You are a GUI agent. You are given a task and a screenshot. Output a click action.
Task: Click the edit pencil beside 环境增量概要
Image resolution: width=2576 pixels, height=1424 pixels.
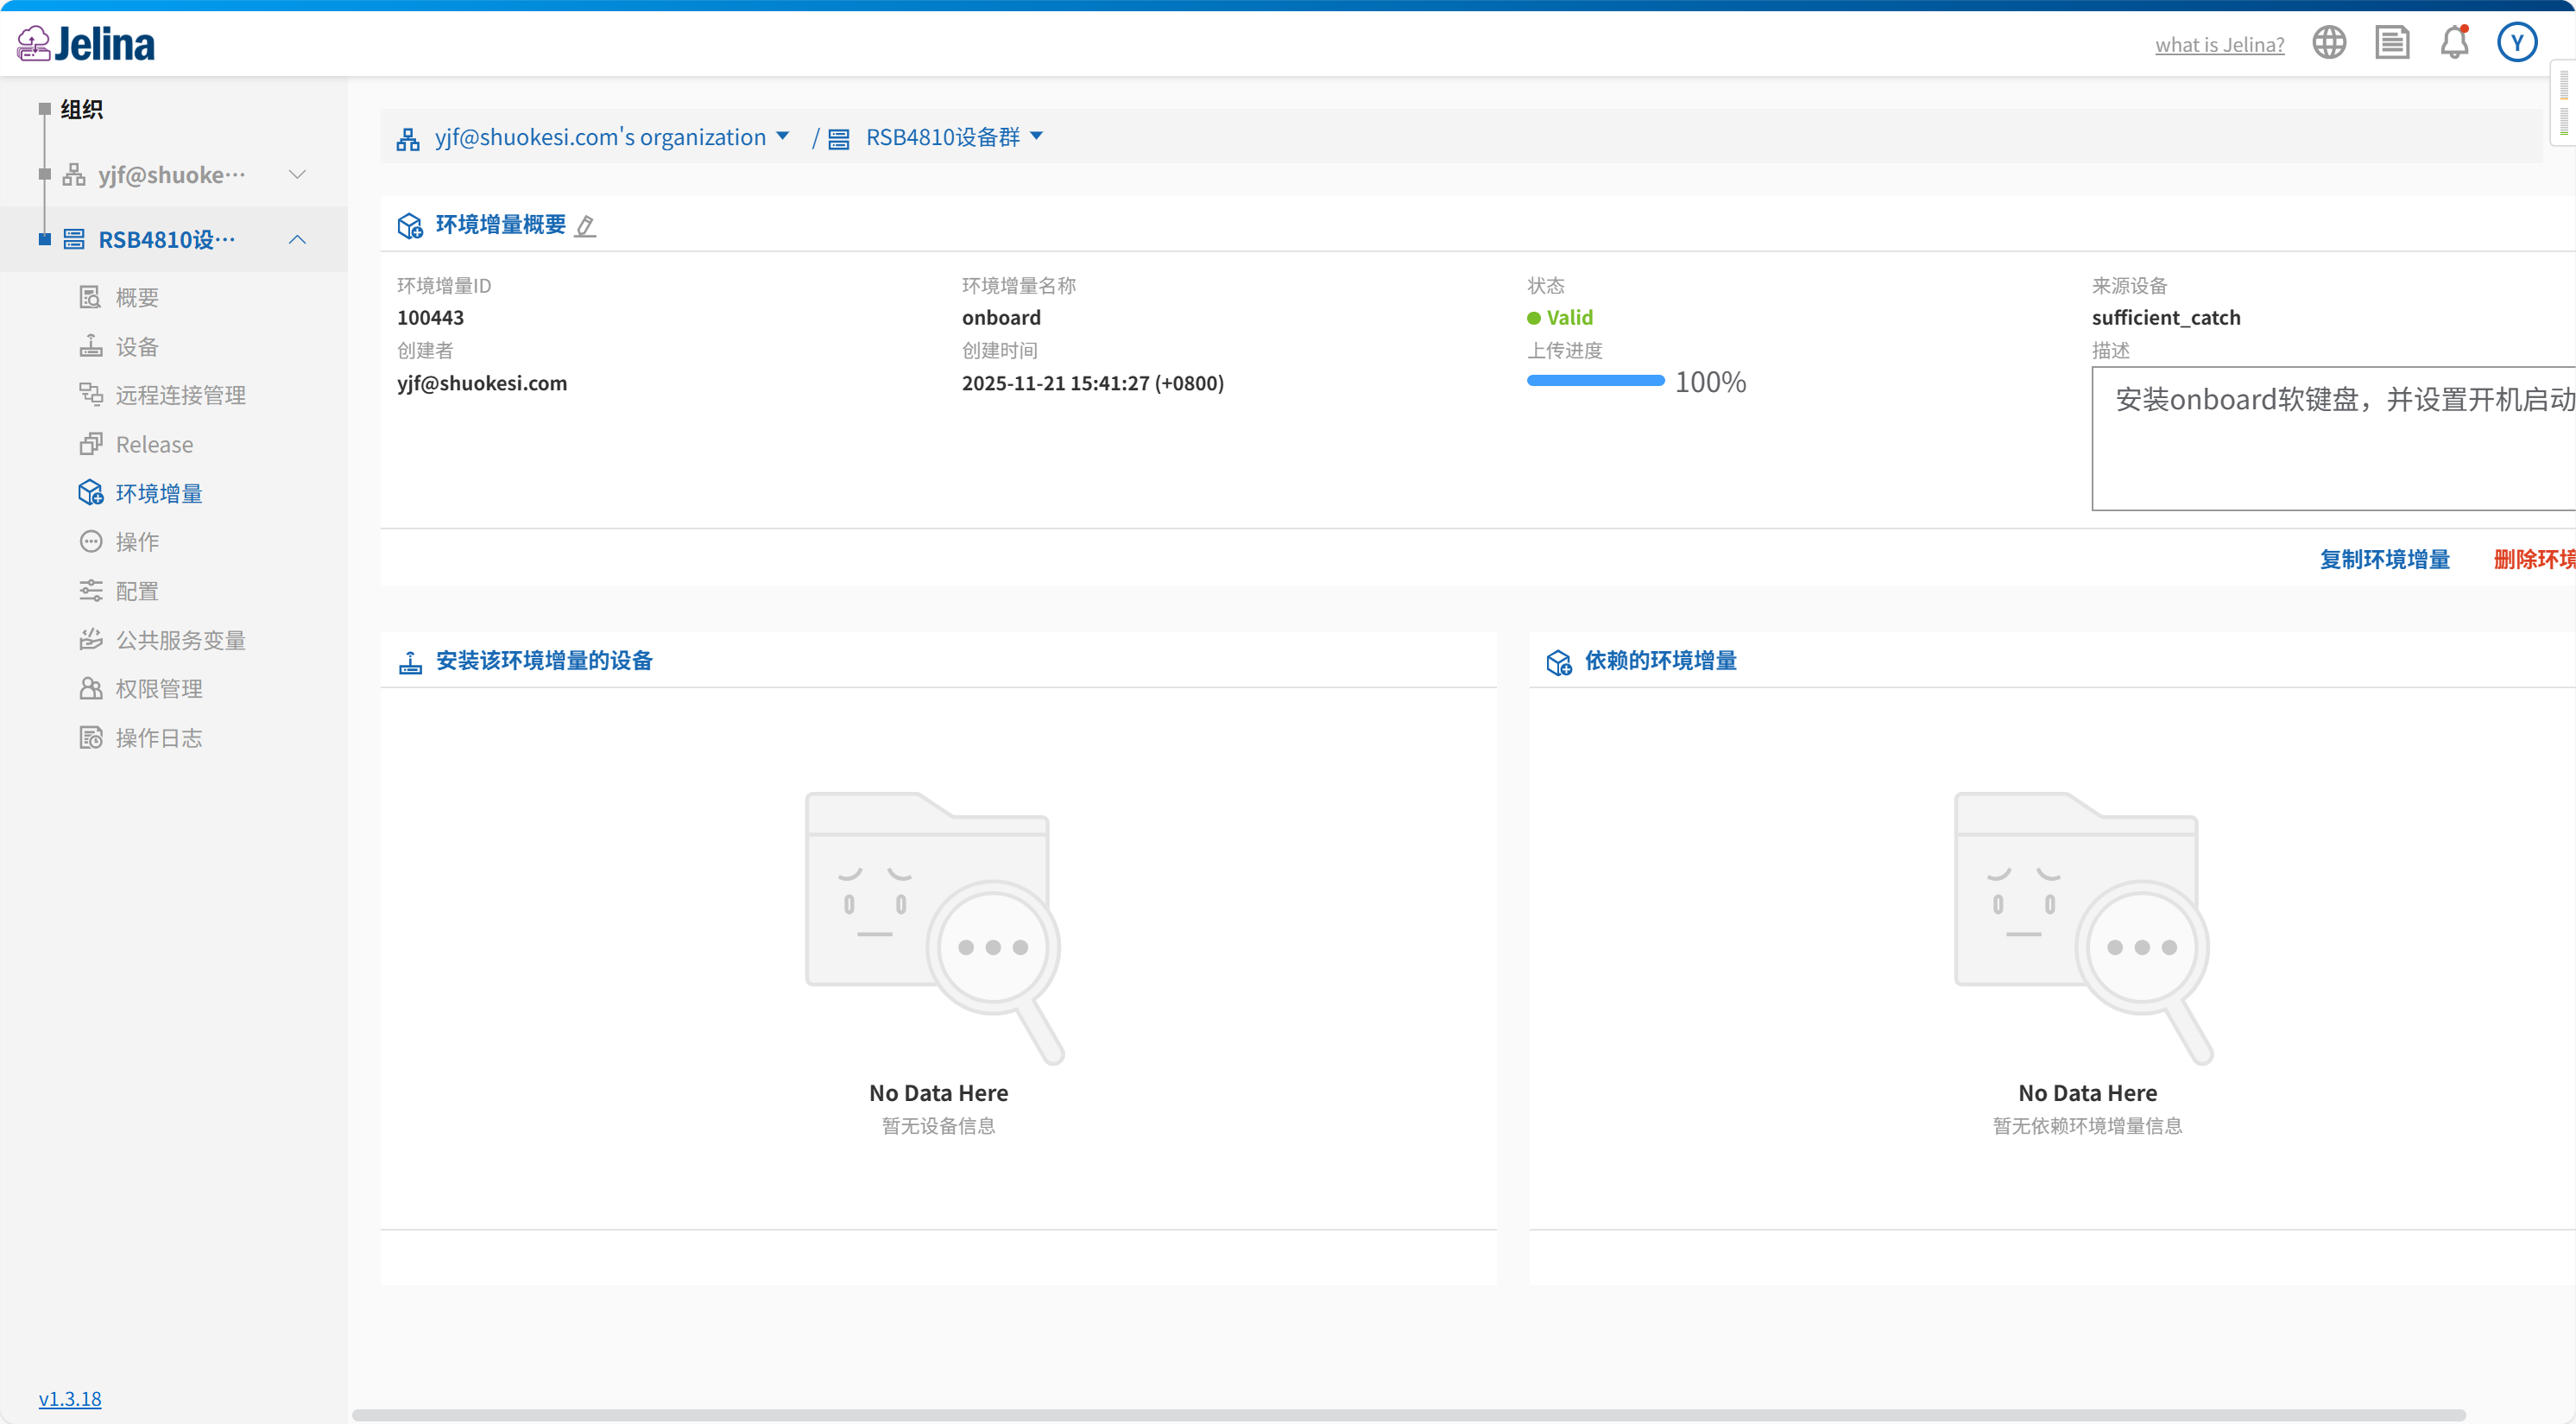(586, 226)
